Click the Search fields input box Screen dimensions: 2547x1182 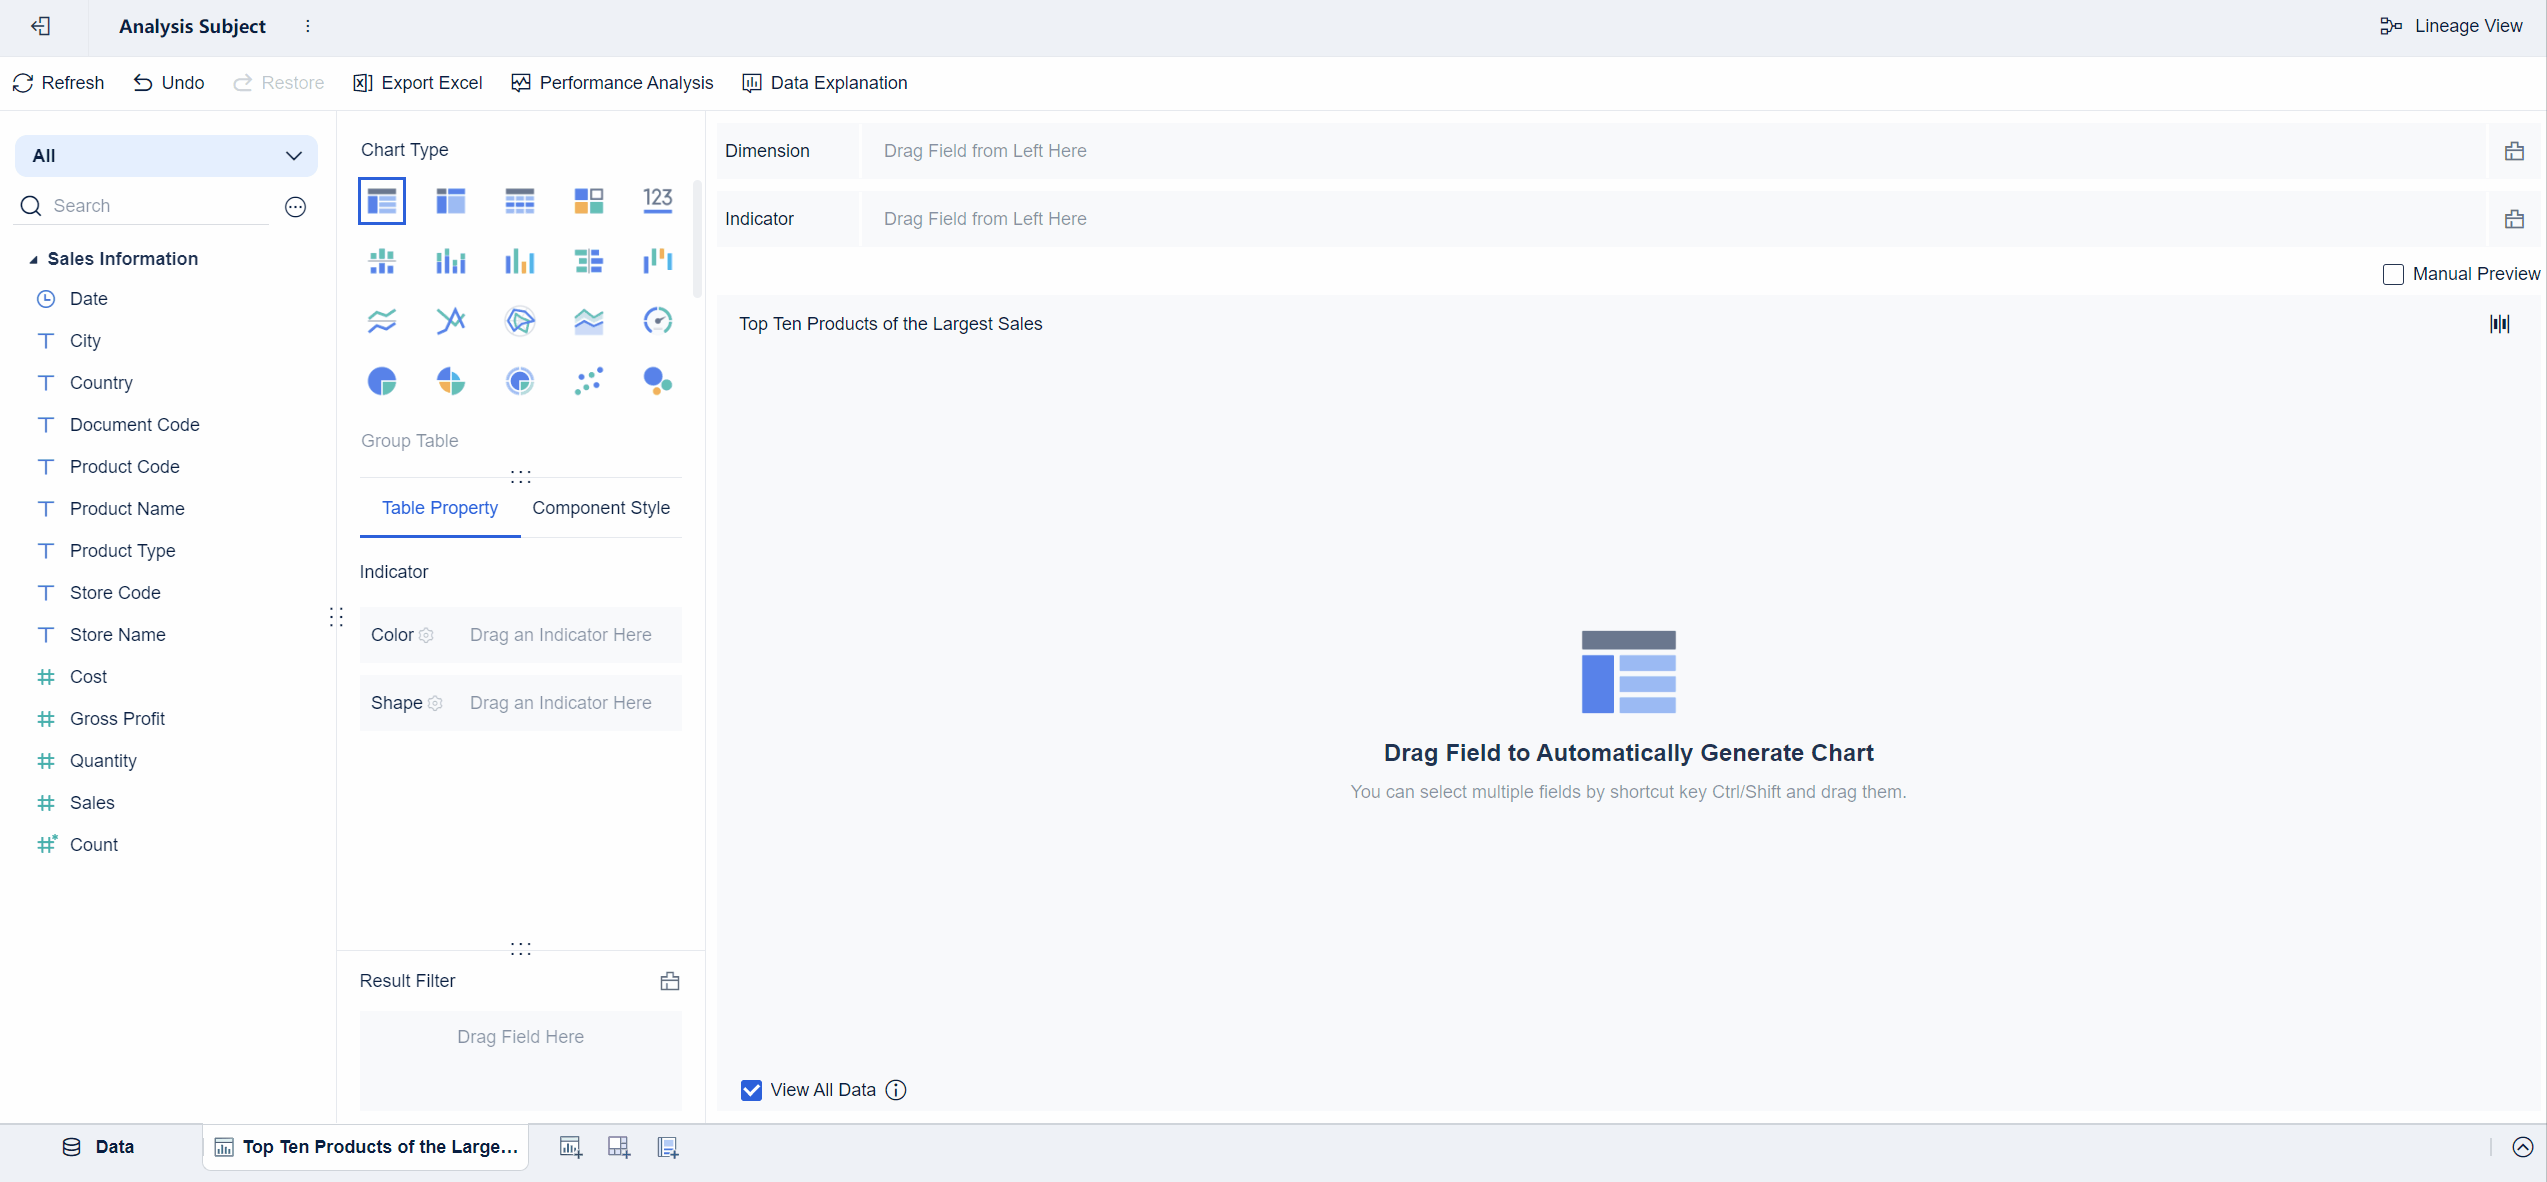click(x=140, y=206)
